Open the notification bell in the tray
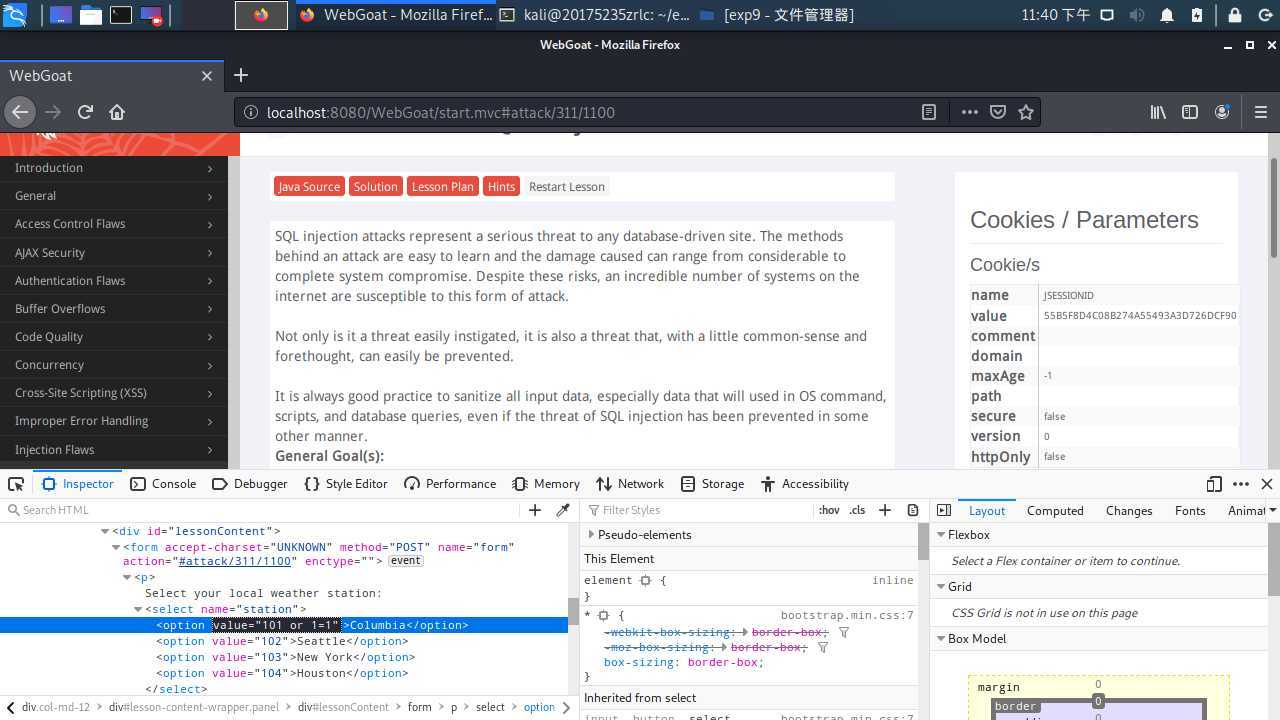 click(x=1167, y=15)
